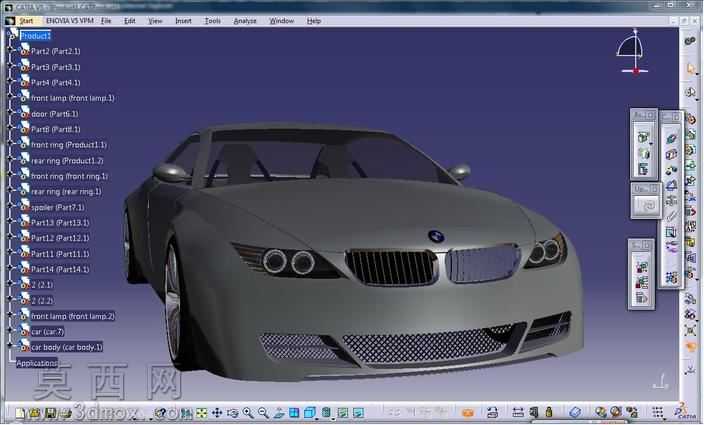The image size is (704, 425).
Task: Click the Apply Material icon
Action: coord(576,412)
